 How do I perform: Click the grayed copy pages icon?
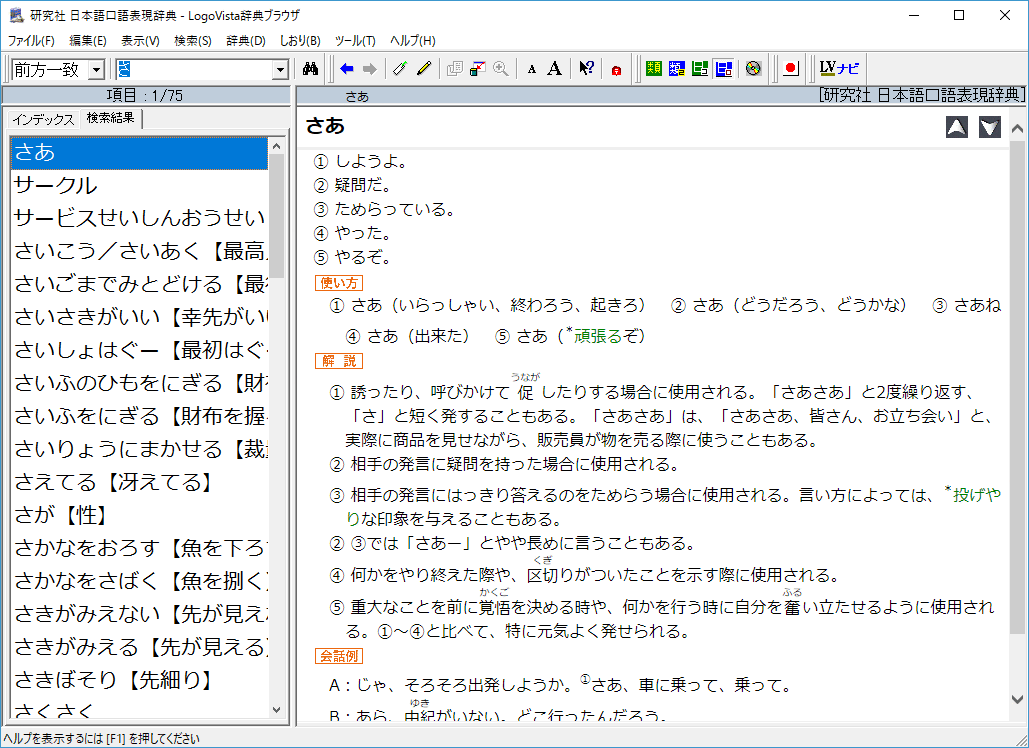pyautogui.click(x=454, y=68)
